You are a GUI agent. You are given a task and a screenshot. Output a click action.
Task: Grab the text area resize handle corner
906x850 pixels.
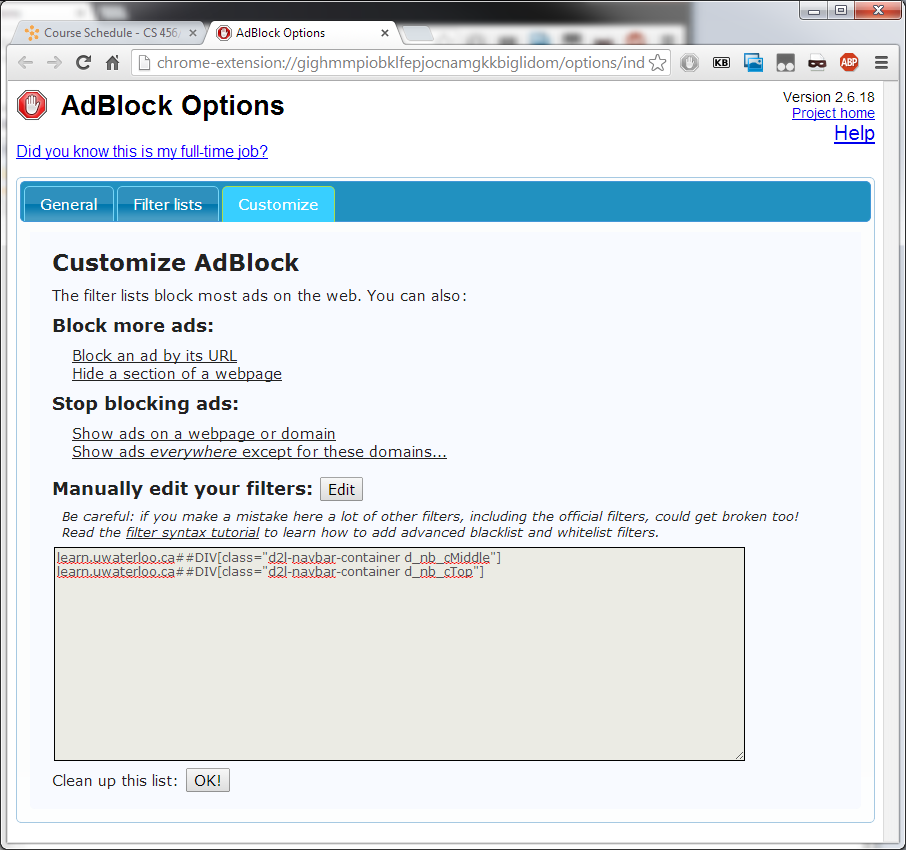point(740,755)
